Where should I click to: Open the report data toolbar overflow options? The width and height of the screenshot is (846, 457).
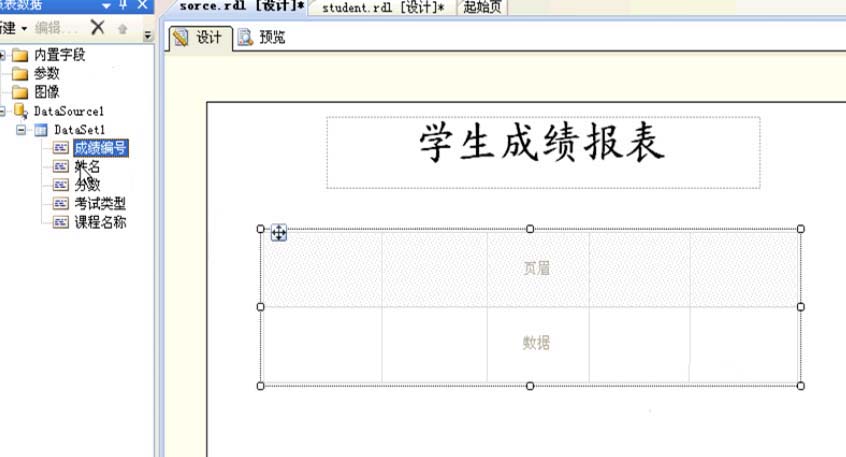pyautogui.click(x=147, y=36)
